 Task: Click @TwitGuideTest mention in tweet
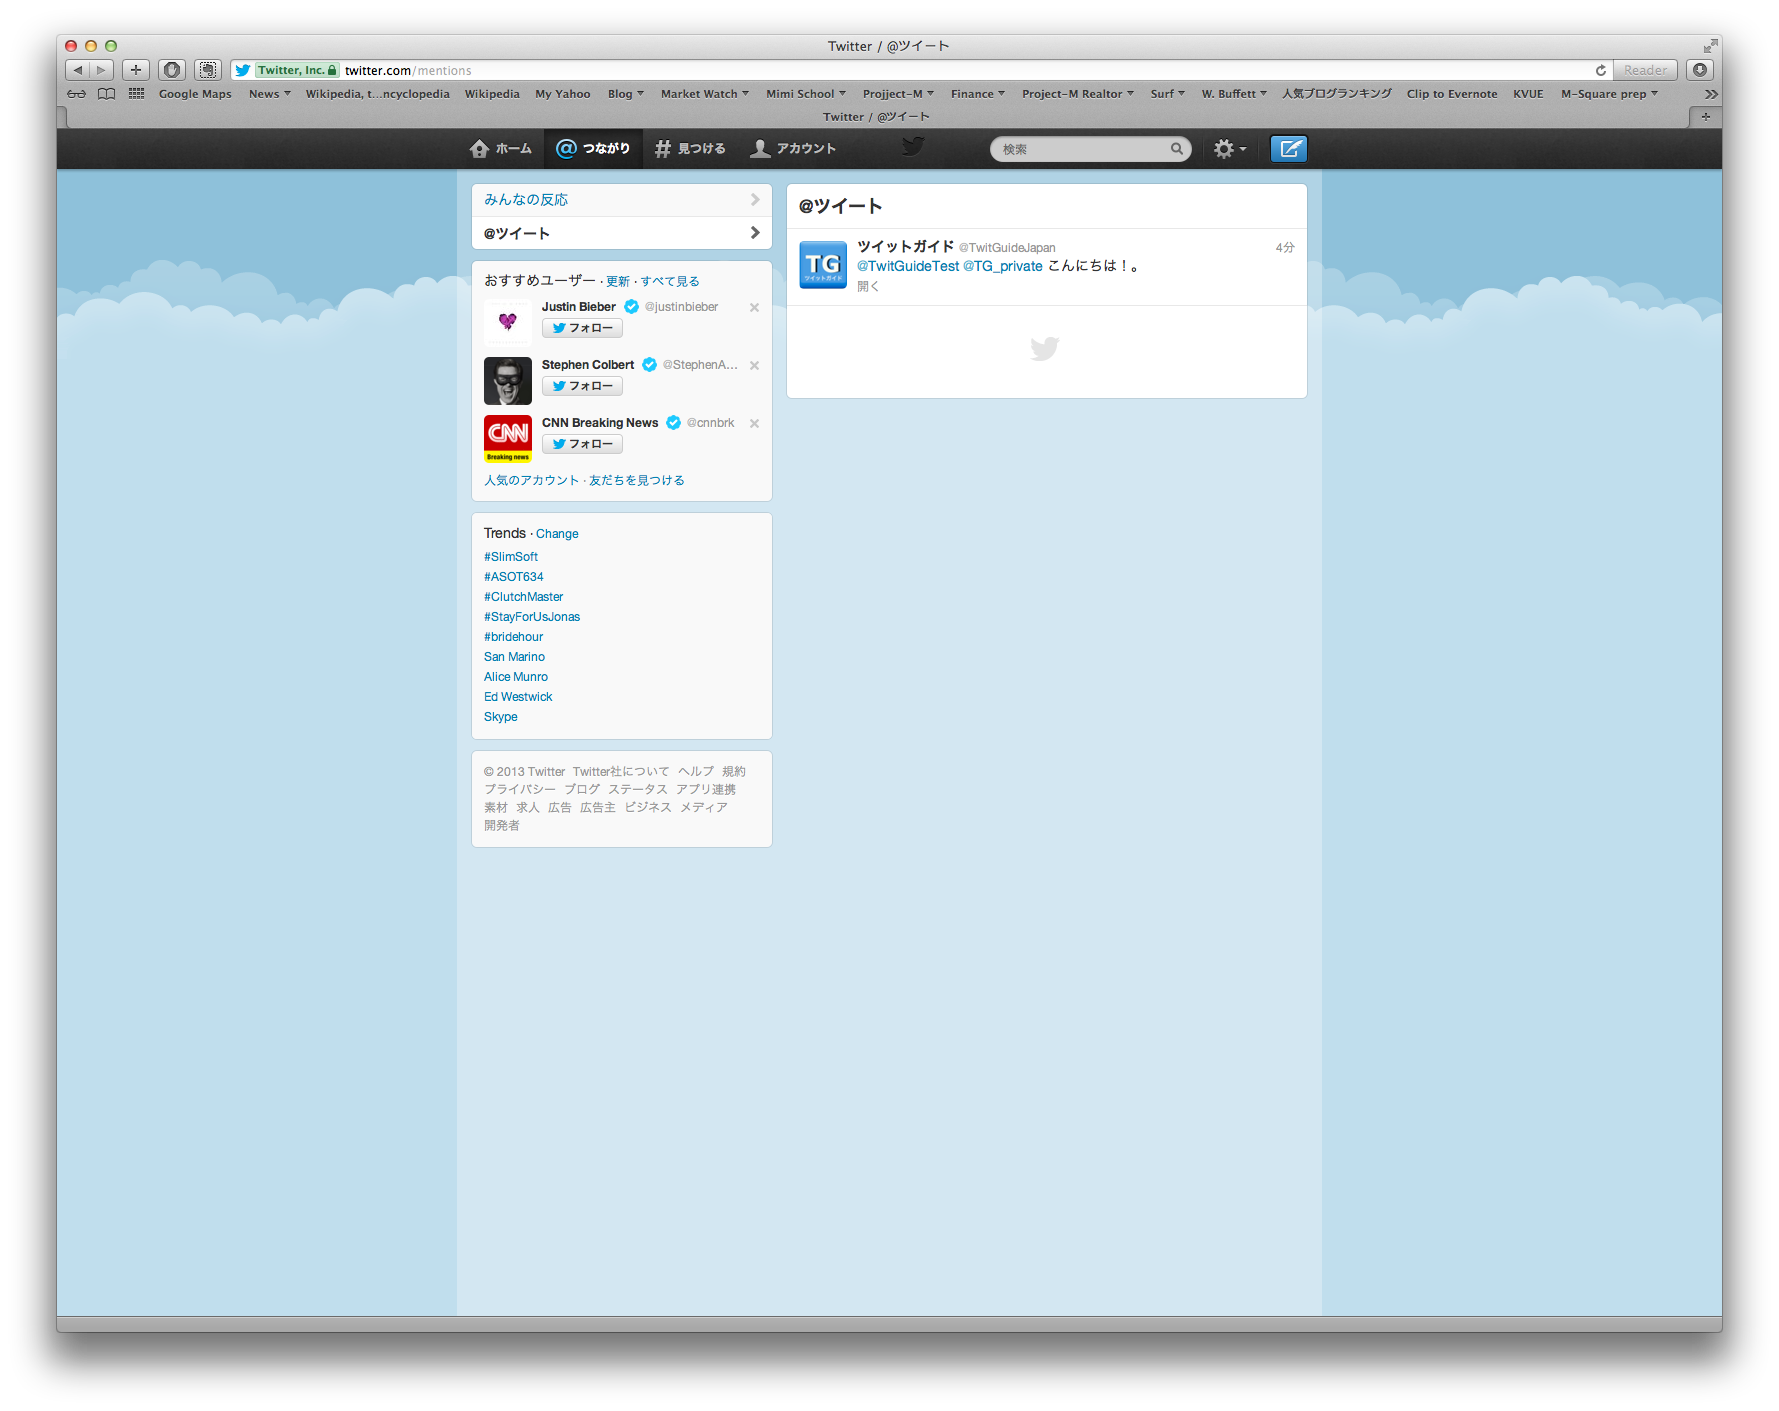click(x=908, y=266)
